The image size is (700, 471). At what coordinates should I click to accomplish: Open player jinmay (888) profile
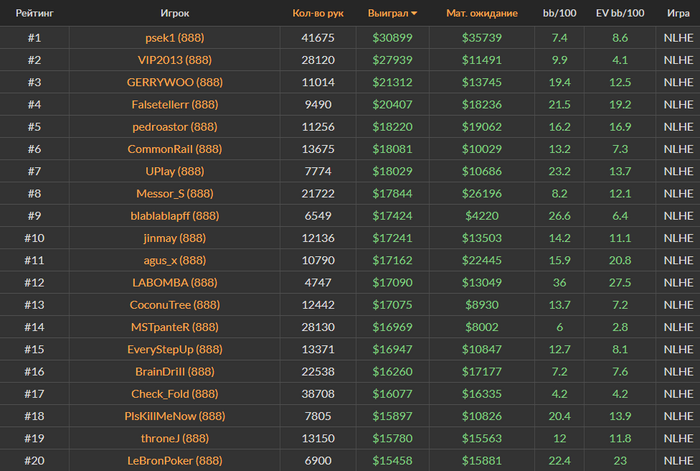tap(175, 238)
